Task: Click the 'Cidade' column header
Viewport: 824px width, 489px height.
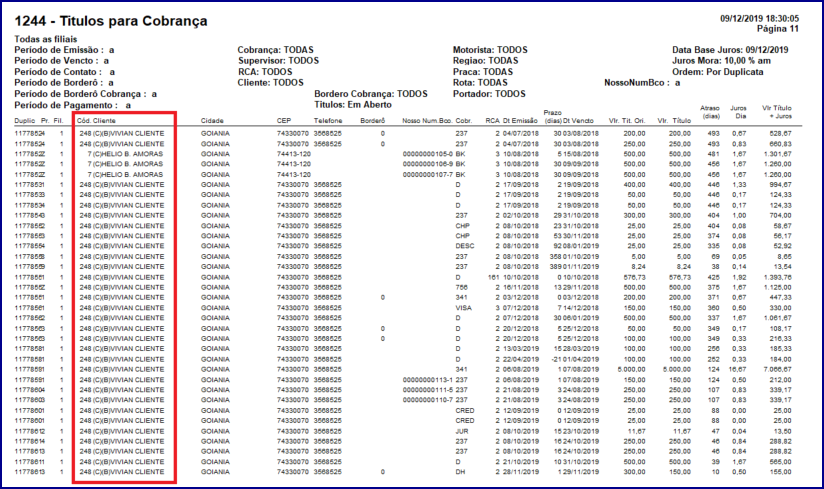Action: click(x=212, y=121)
